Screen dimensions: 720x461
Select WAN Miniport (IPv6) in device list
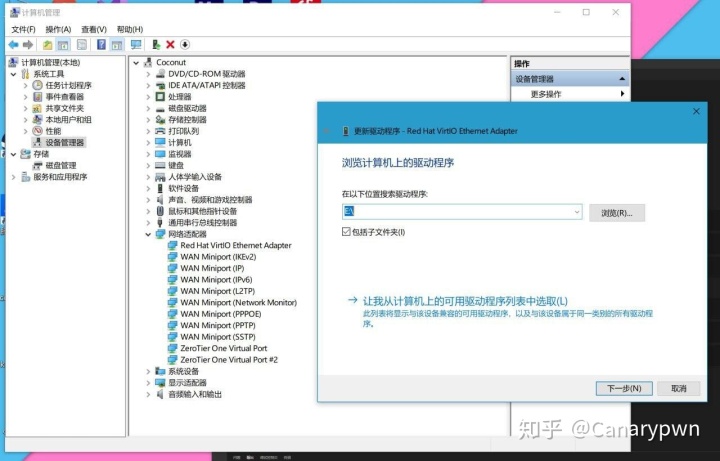216,280
